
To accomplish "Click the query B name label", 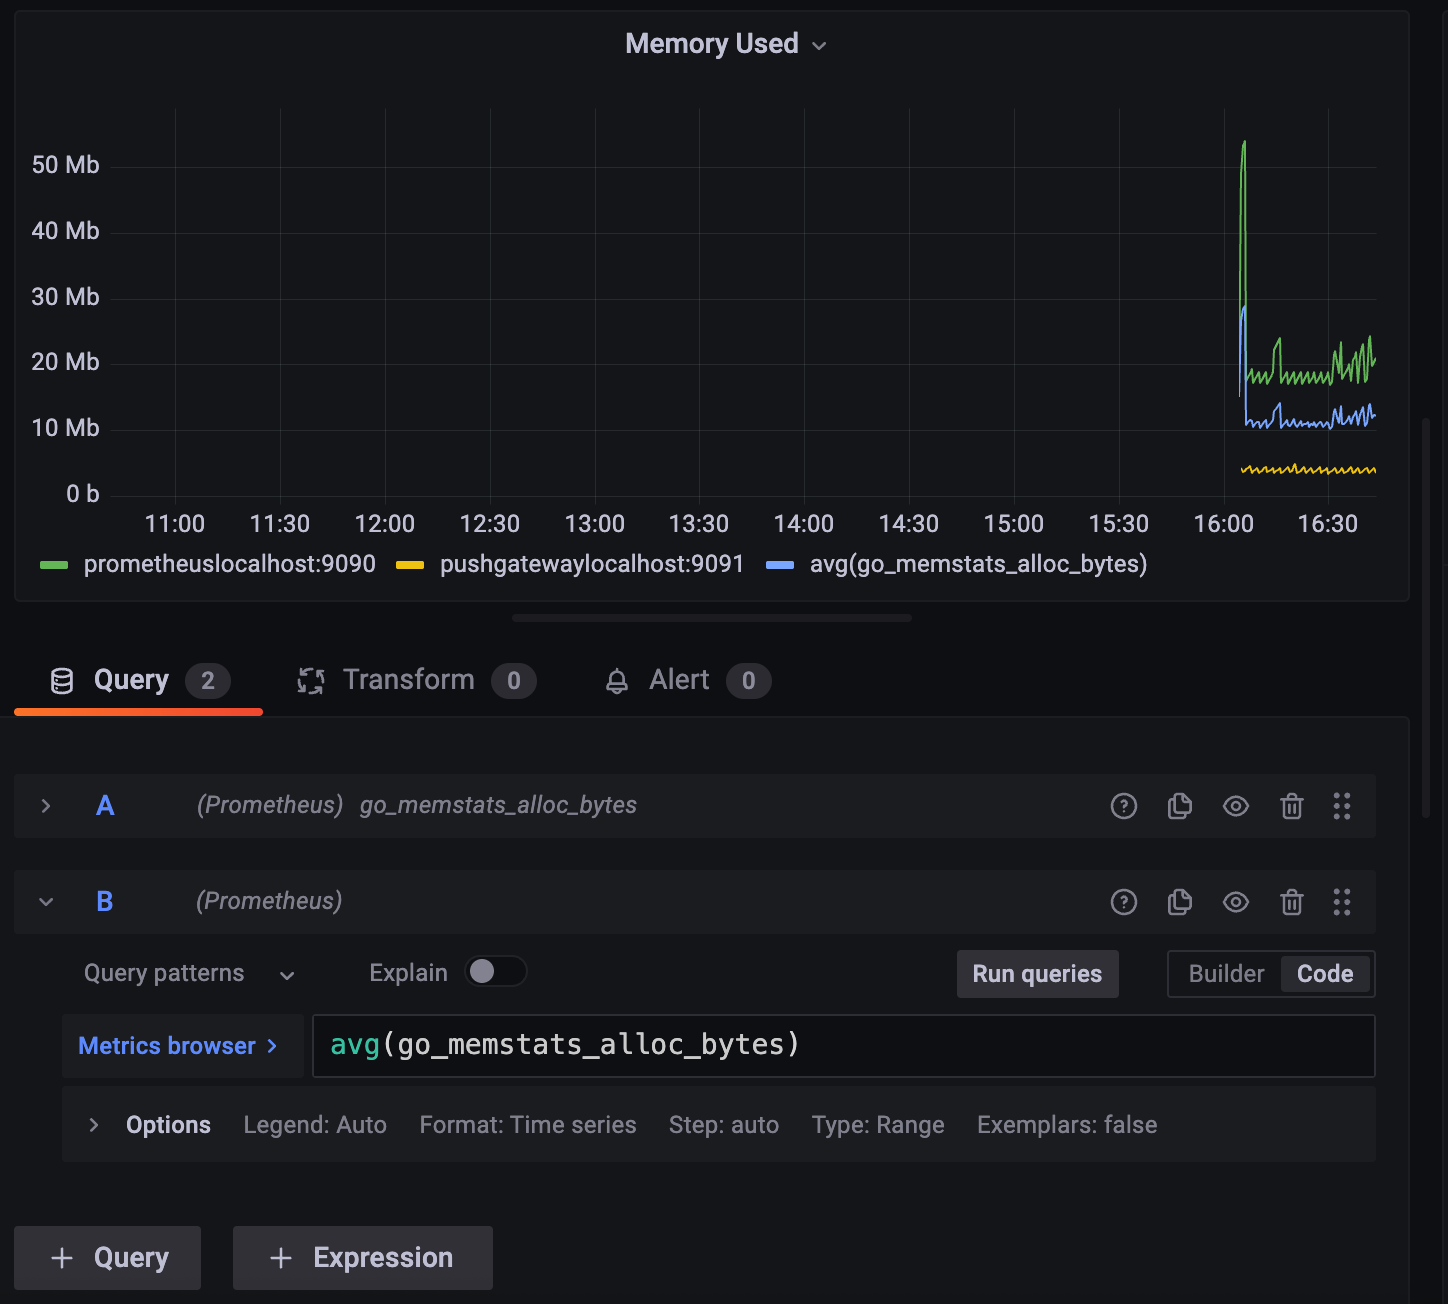I will pyautogui.click(x=105, y=902).
